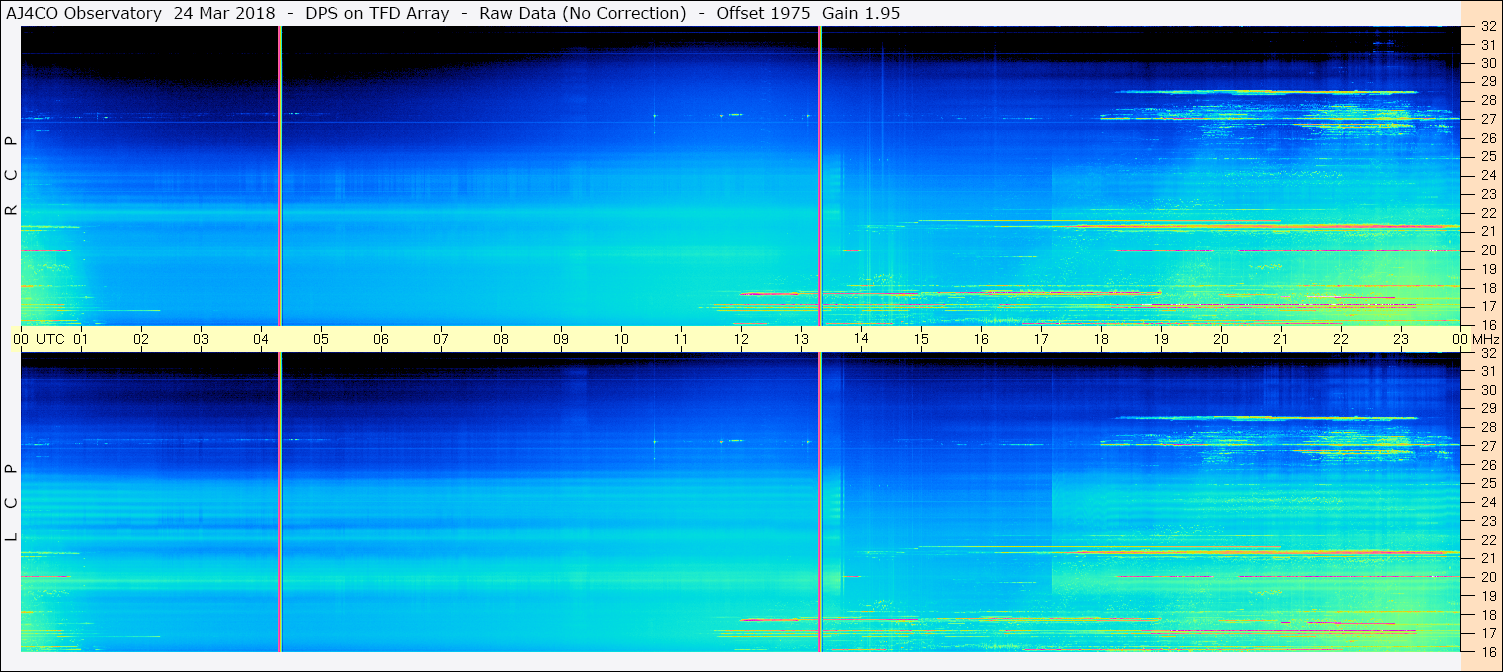
Task: Click the vertical RCP label beside the upper spectrogram
Action: coord(11,175)
